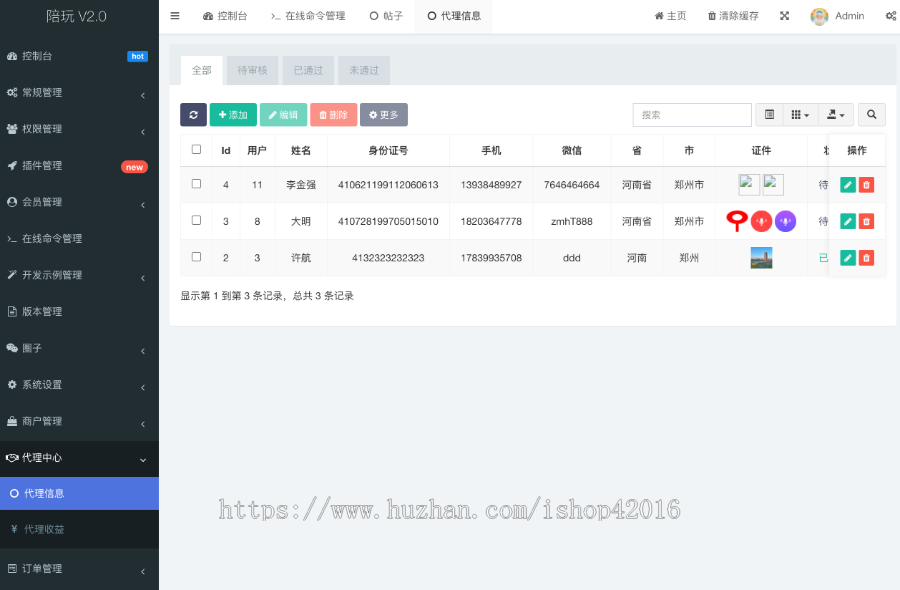The height and width of the screenshot is (590, 900).
Task: Open the 主页 home link
Action: pyautogui.click(x=670, y=16)
